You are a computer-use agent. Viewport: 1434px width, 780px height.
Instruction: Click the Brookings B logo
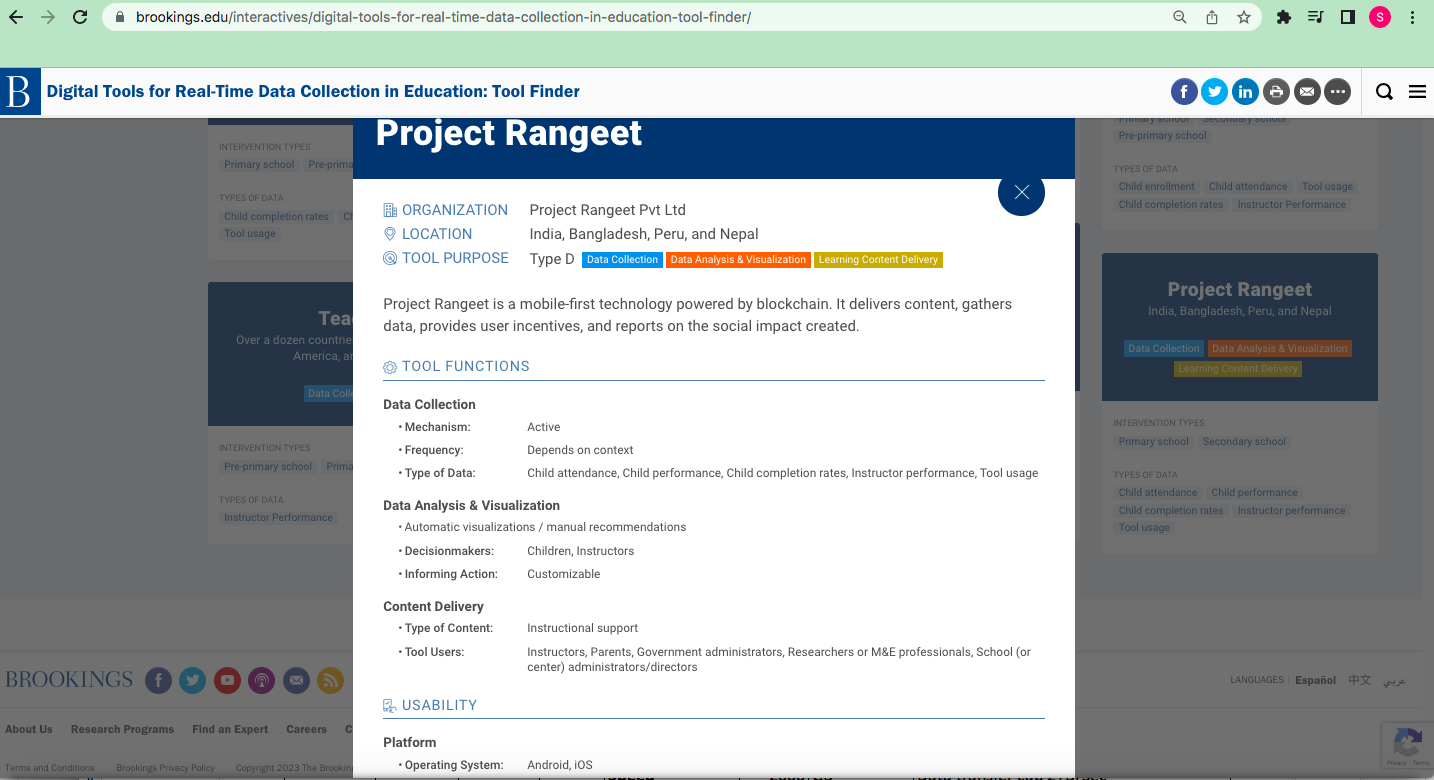pyautogui.click(x=20, y=92)
